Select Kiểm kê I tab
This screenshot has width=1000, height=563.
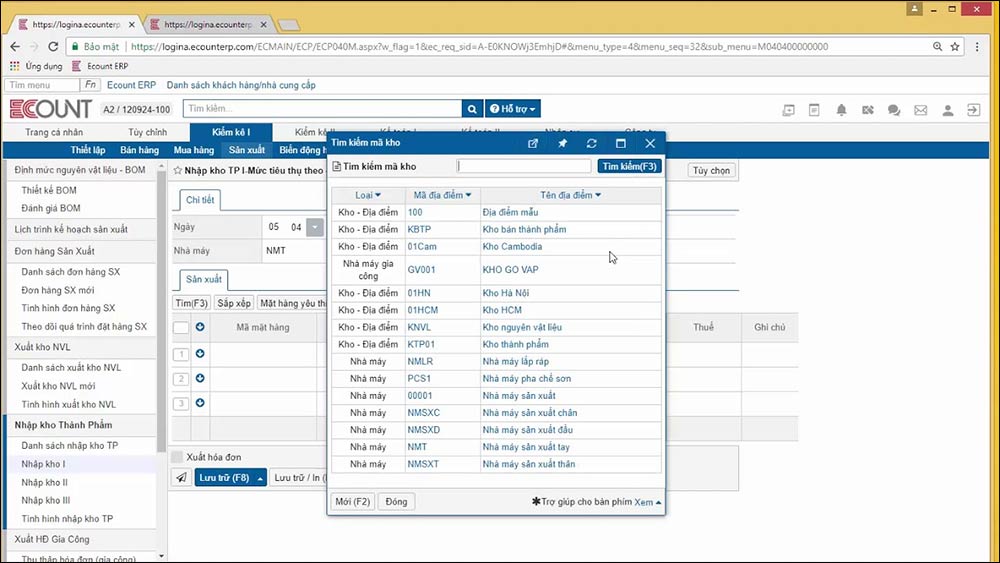click(x=231, y=132)
